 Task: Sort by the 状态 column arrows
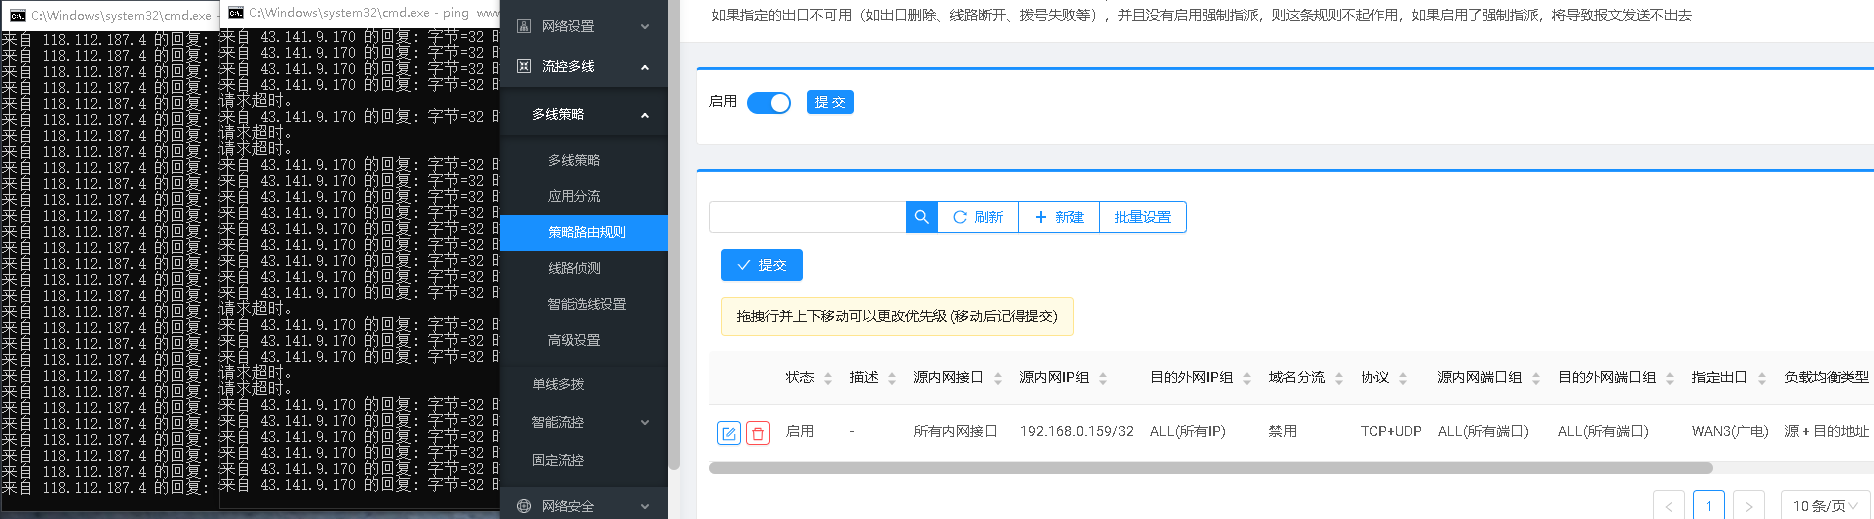(828, 378)
